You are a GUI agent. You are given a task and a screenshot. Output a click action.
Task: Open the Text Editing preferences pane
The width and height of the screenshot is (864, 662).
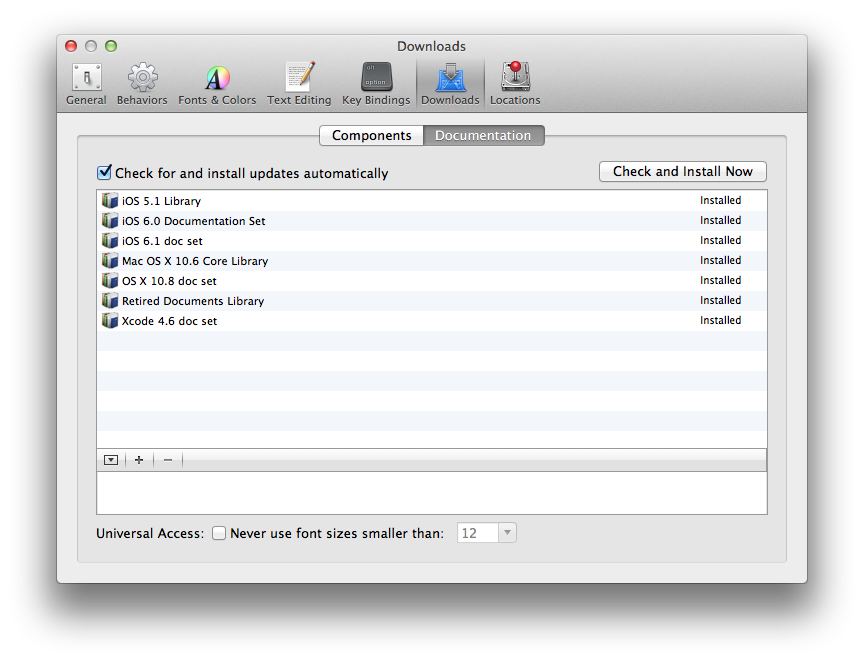coord(299,84)
